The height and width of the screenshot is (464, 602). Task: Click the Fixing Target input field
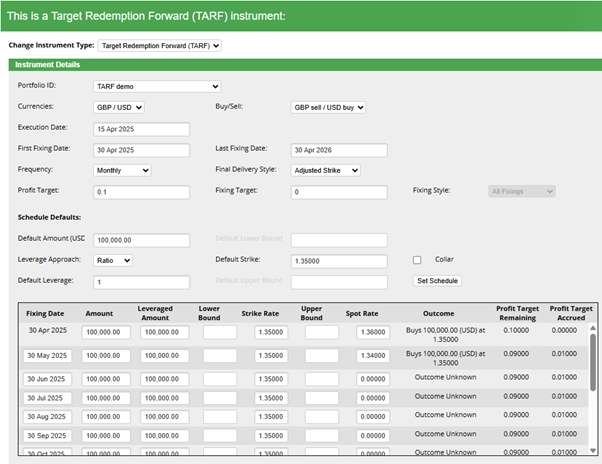[x=339, y=192]
